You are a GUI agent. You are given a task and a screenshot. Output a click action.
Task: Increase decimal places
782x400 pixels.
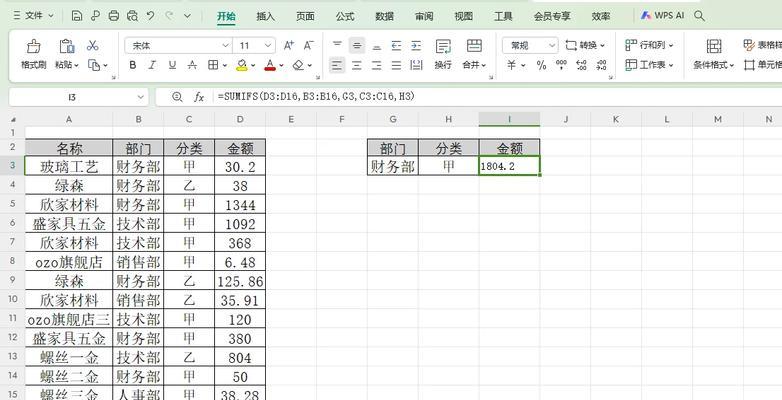click(581, 65)
